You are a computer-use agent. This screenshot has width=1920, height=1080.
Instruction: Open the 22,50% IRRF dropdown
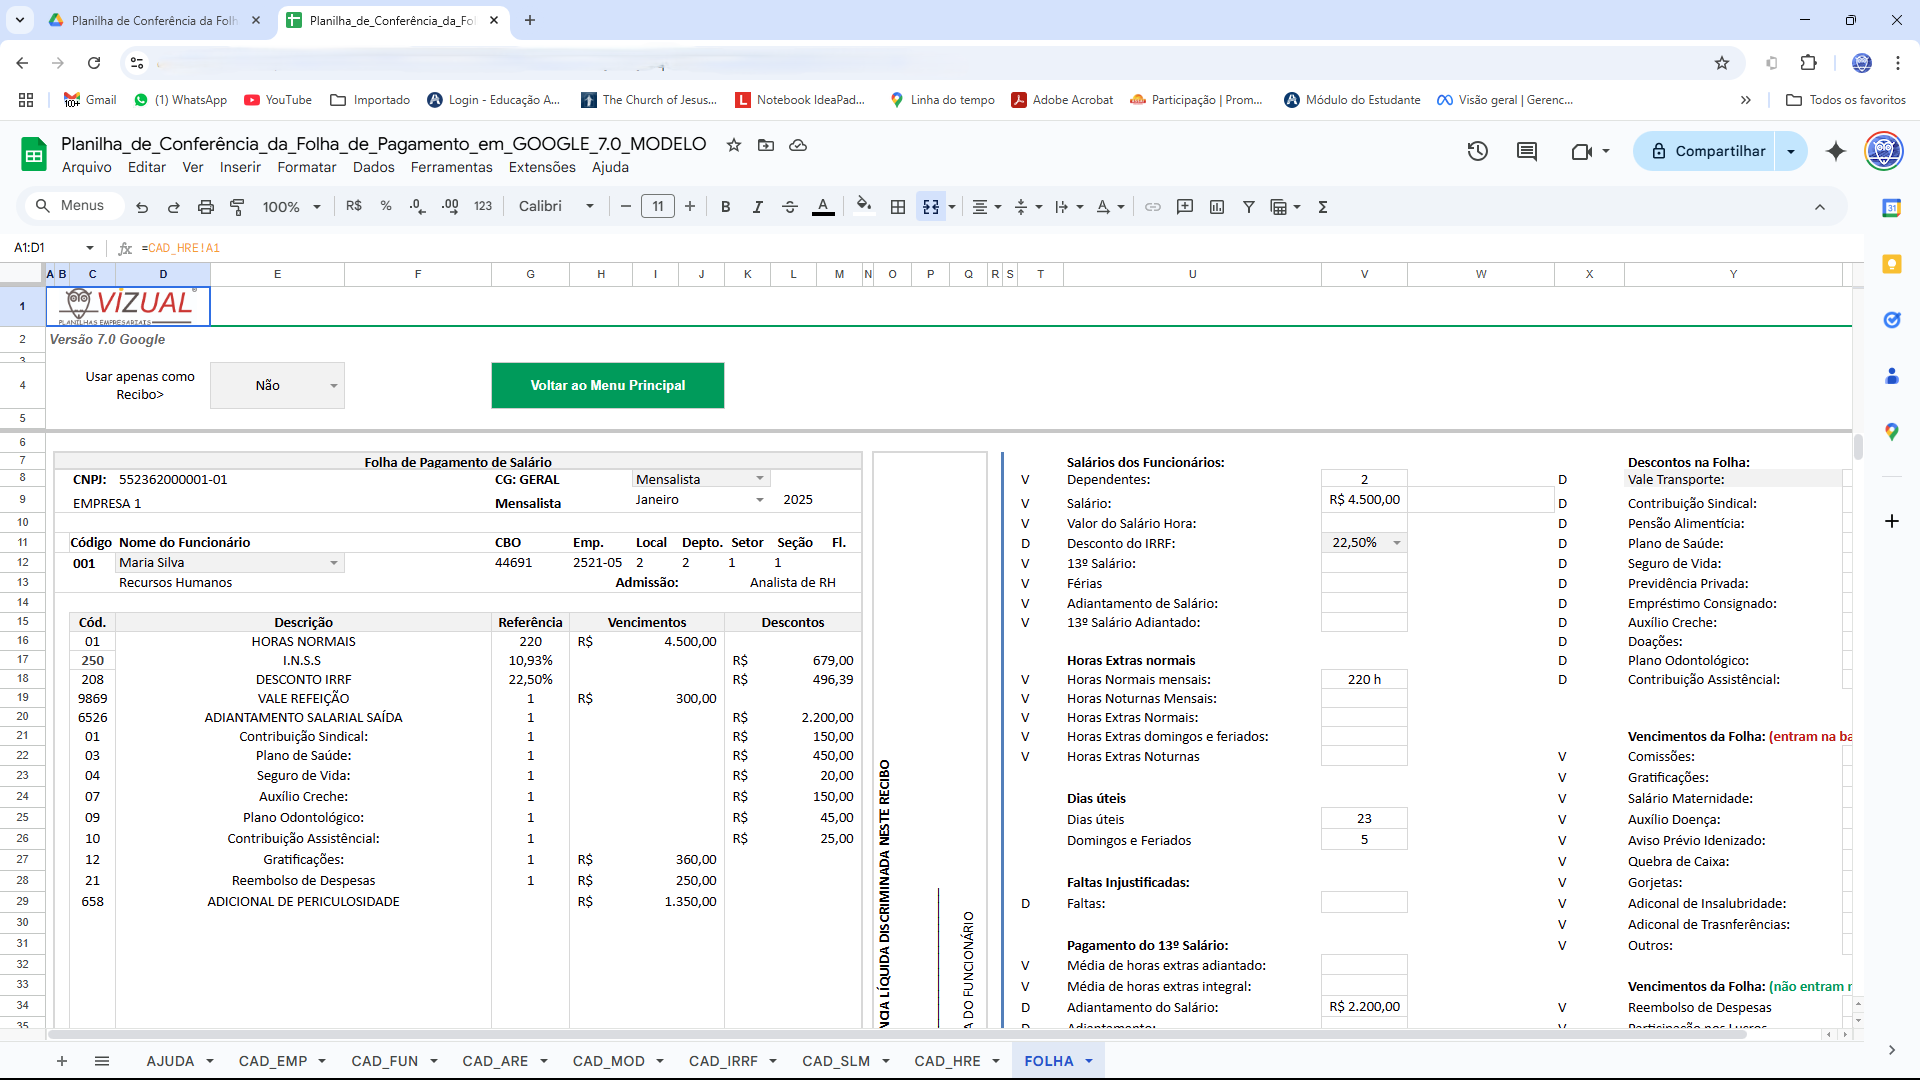tap(1396, 543)
